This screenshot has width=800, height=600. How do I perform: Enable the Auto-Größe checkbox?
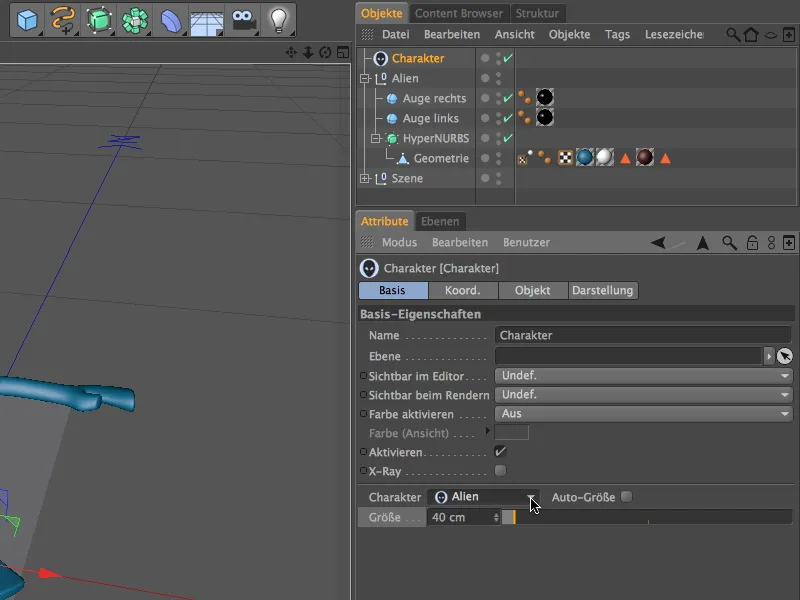pyautogui.click(x=627, y=496)
